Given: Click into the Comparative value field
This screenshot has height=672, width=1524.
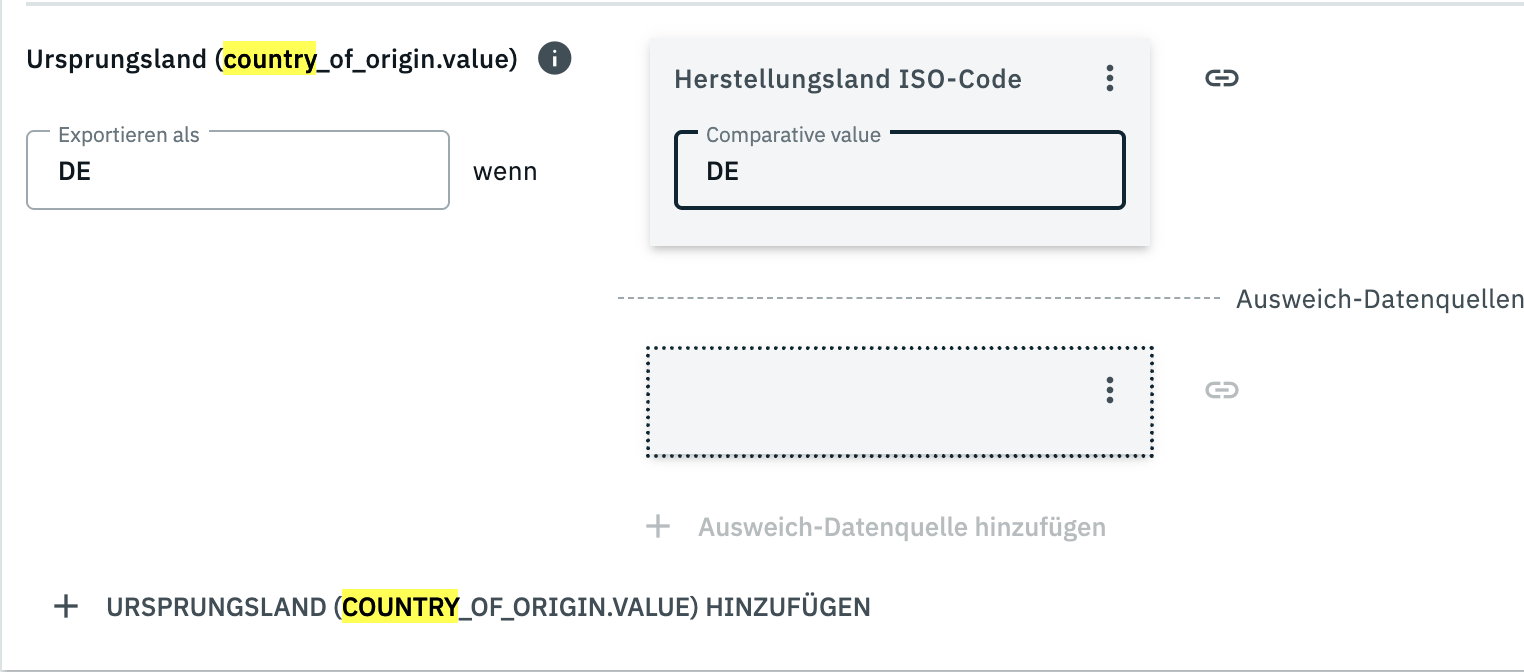Looking at the screenshot, I should [900, 171].
